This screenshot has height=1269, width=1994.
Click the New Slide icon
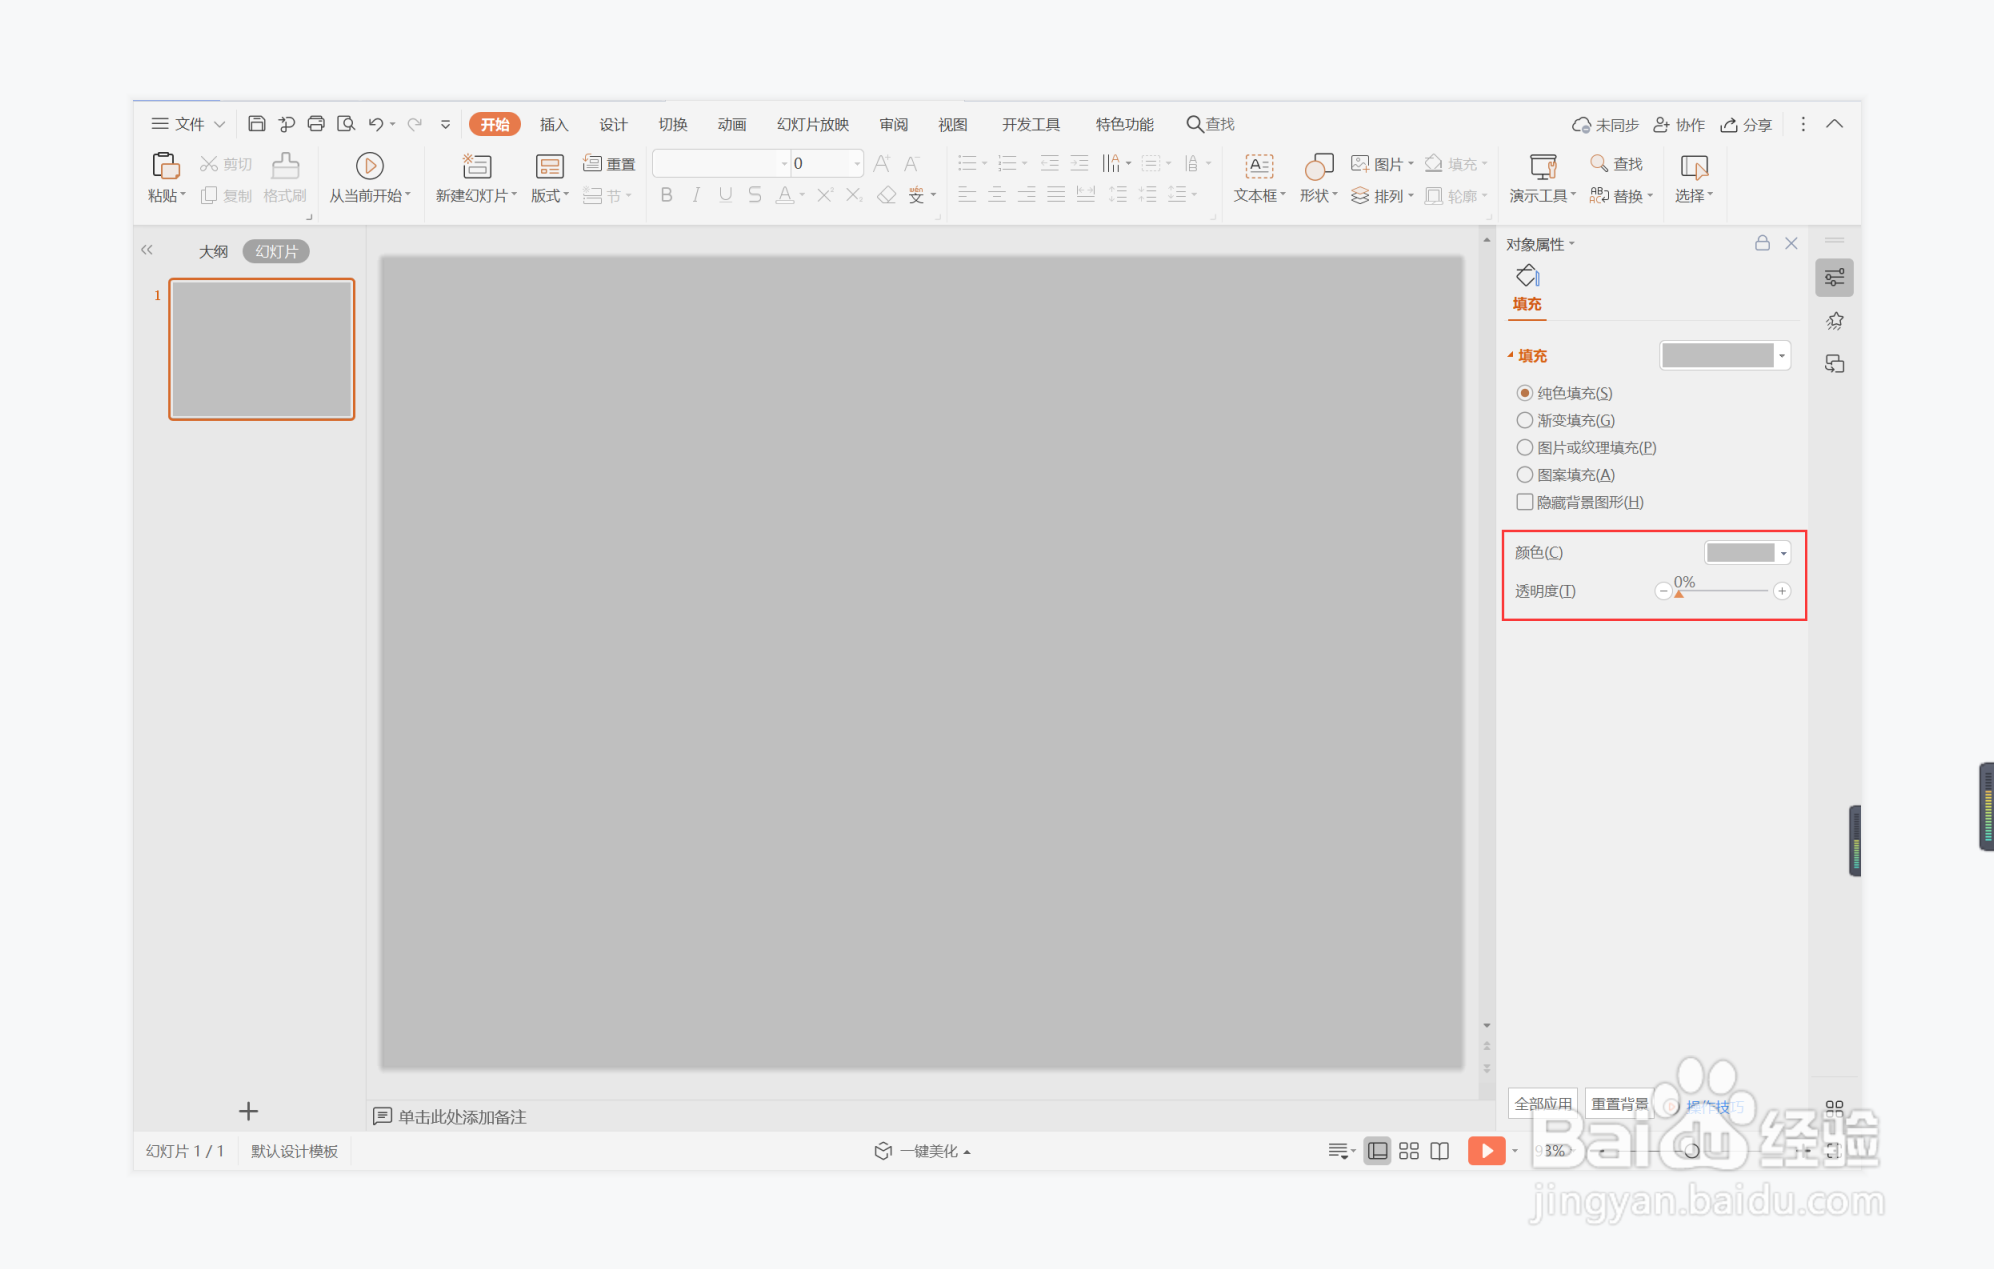pos(476,166)
